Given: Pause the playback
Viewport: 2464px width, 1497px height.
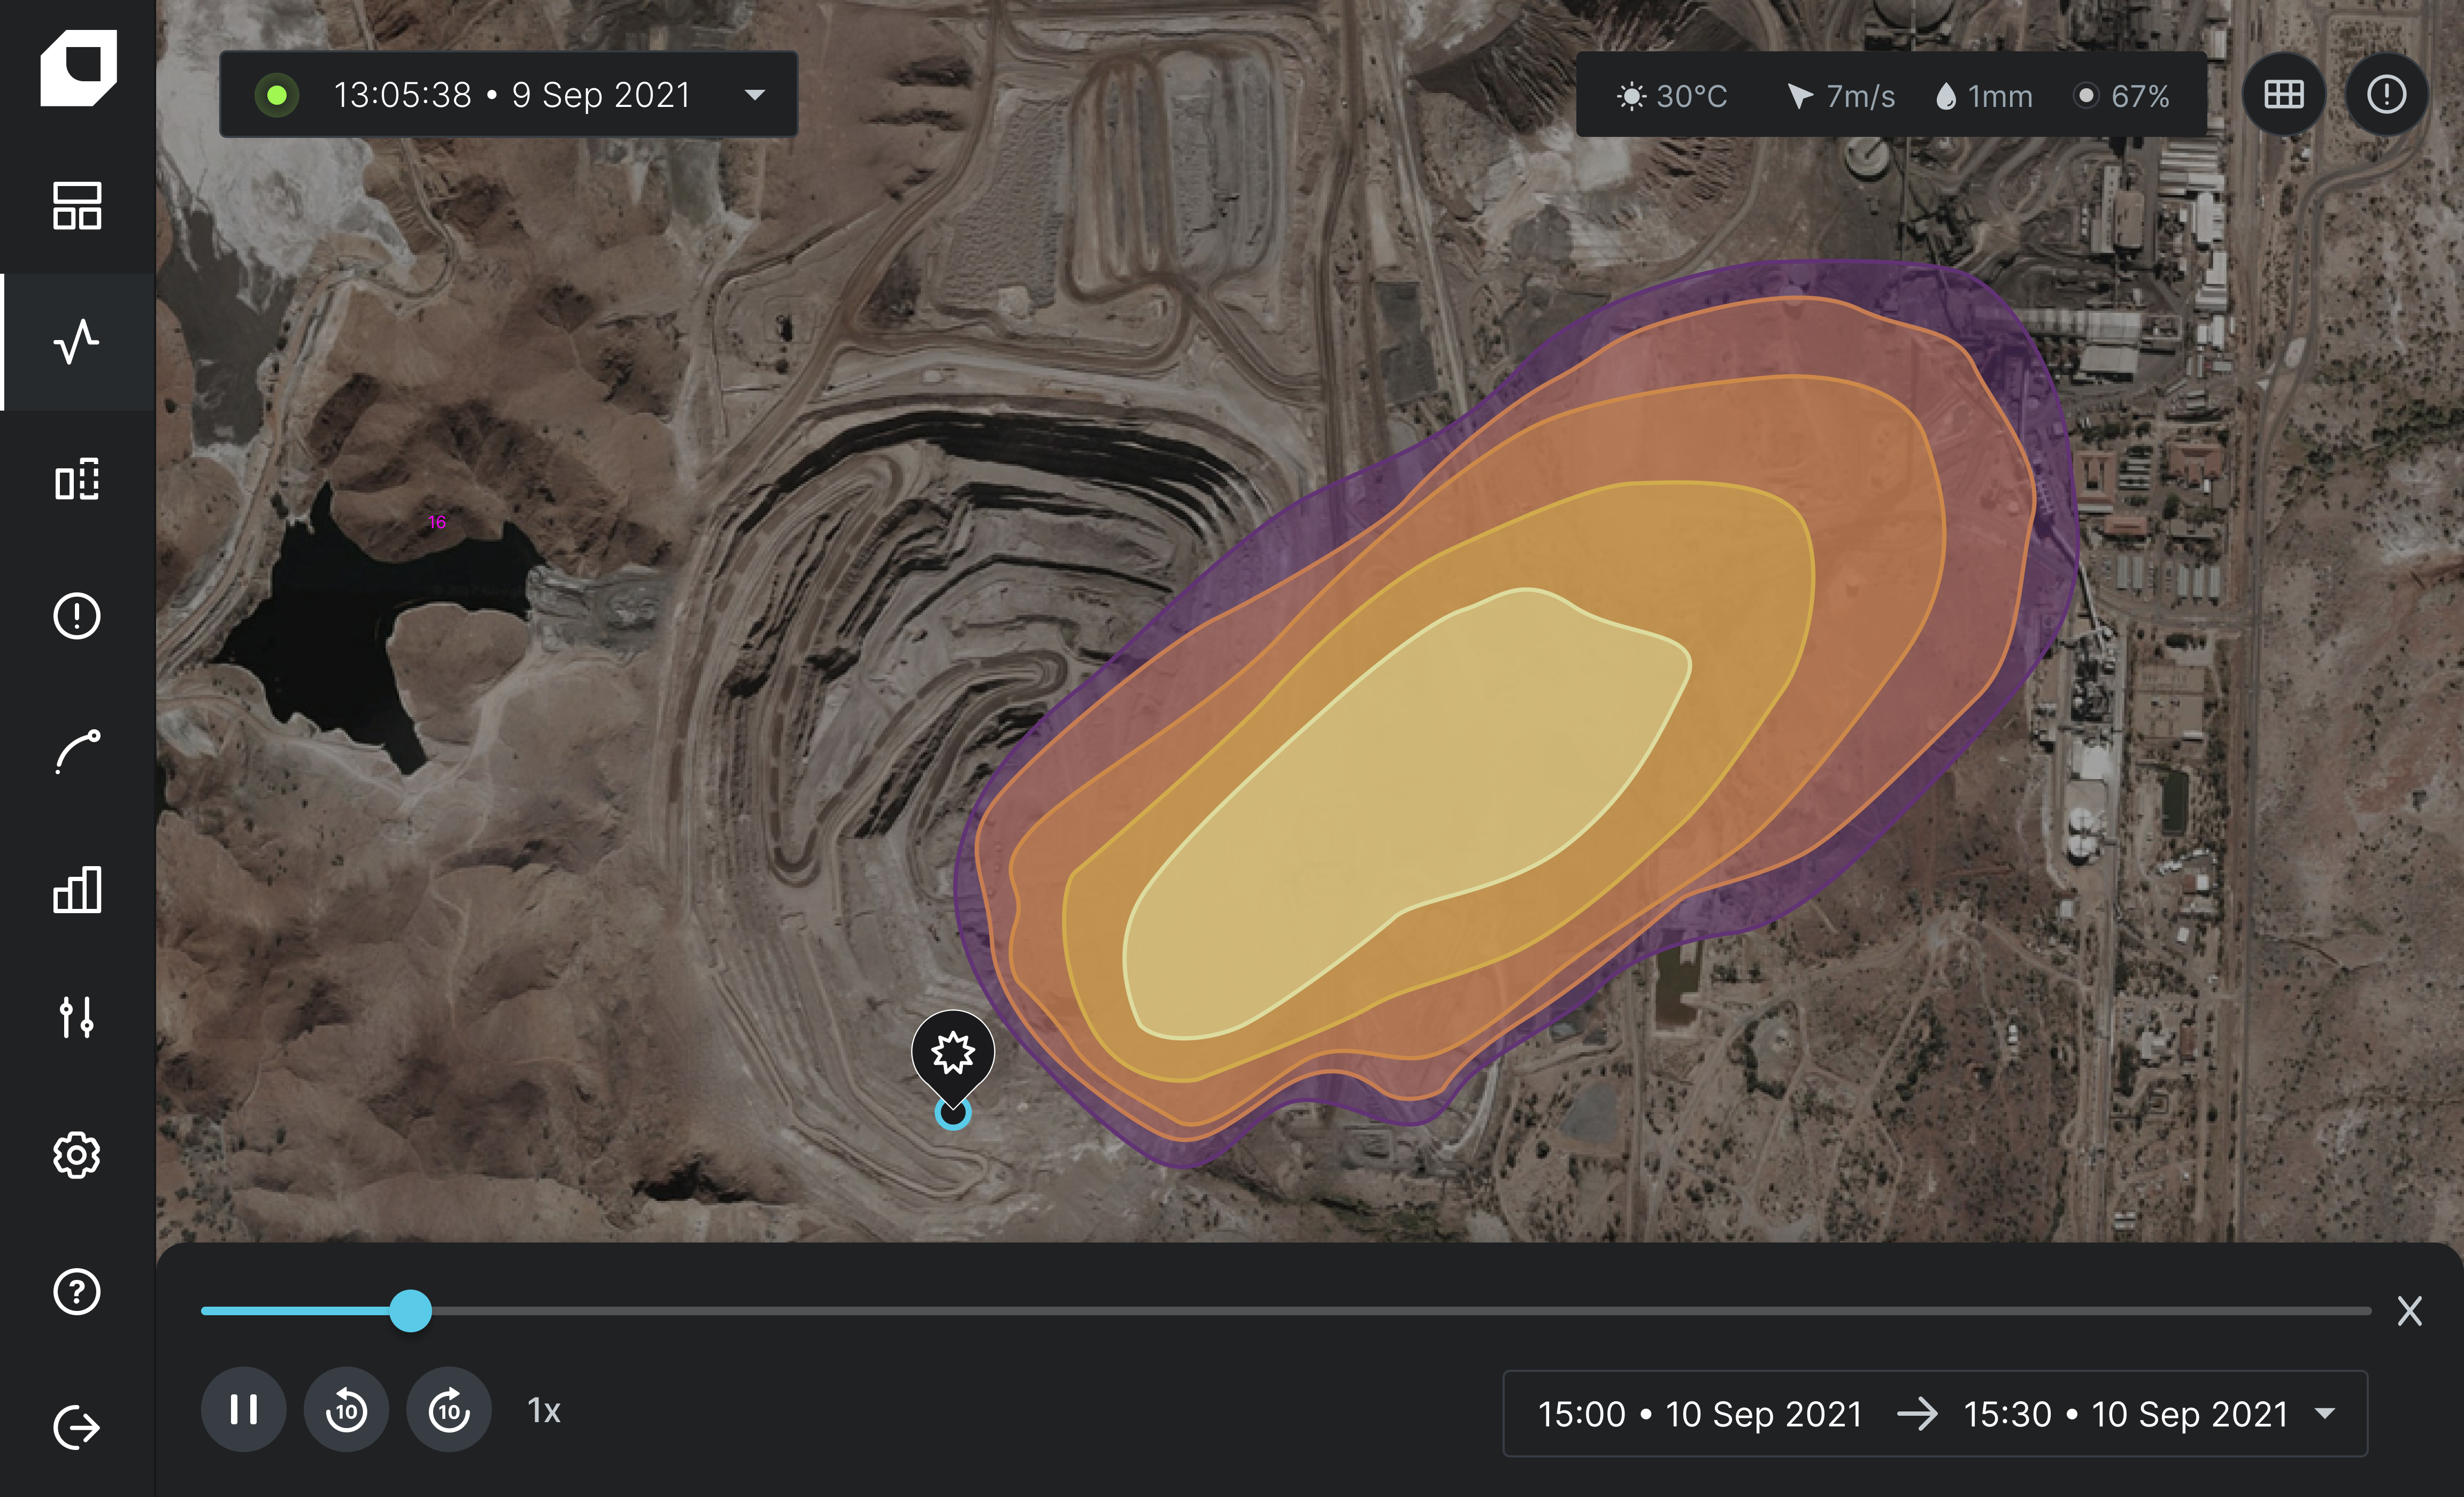Looking at the screenshot, I should click(243, 1410).
